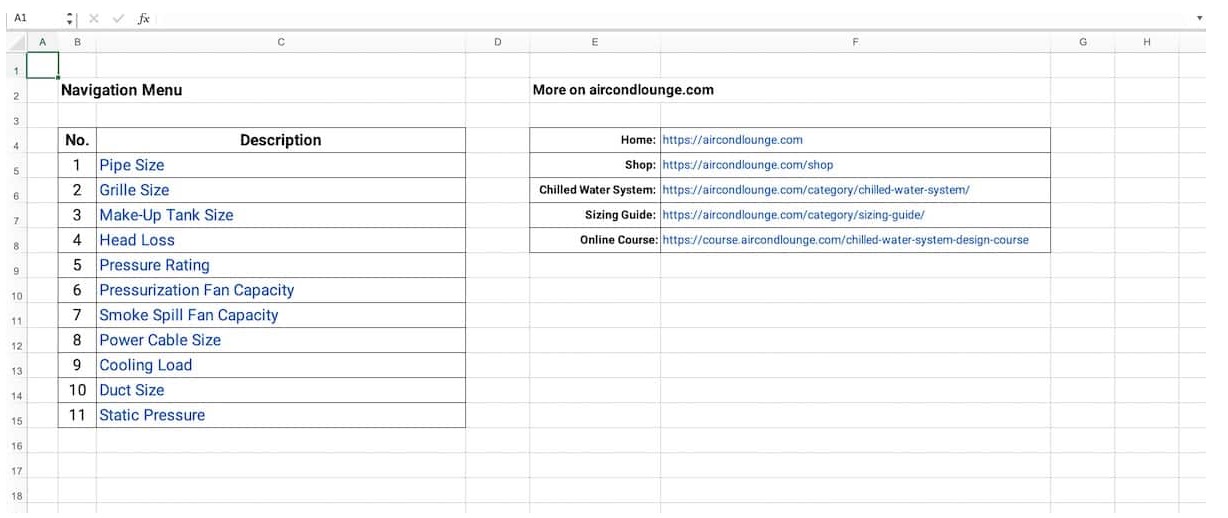
Task: Open the Name Box stepper arrows
Action: coord(69,18)
